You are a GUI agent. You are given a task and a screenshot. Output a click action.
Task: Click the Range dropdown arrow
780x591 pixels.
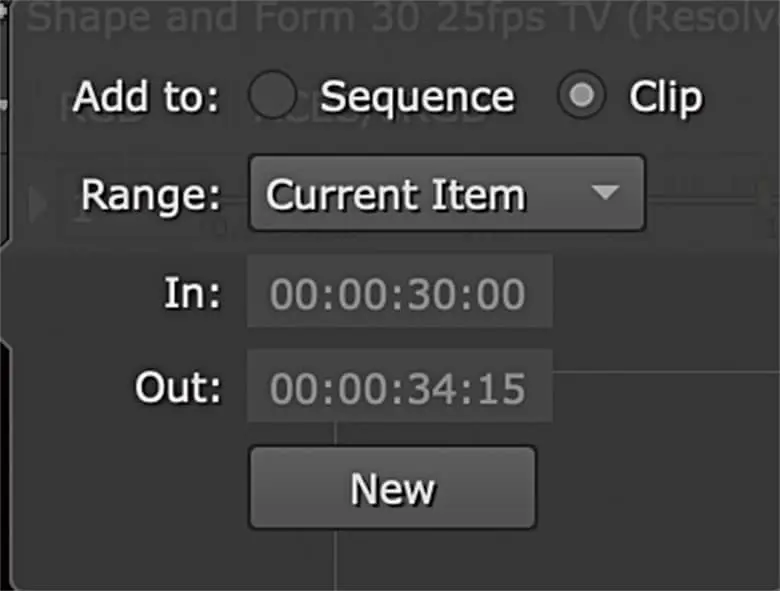605,193
